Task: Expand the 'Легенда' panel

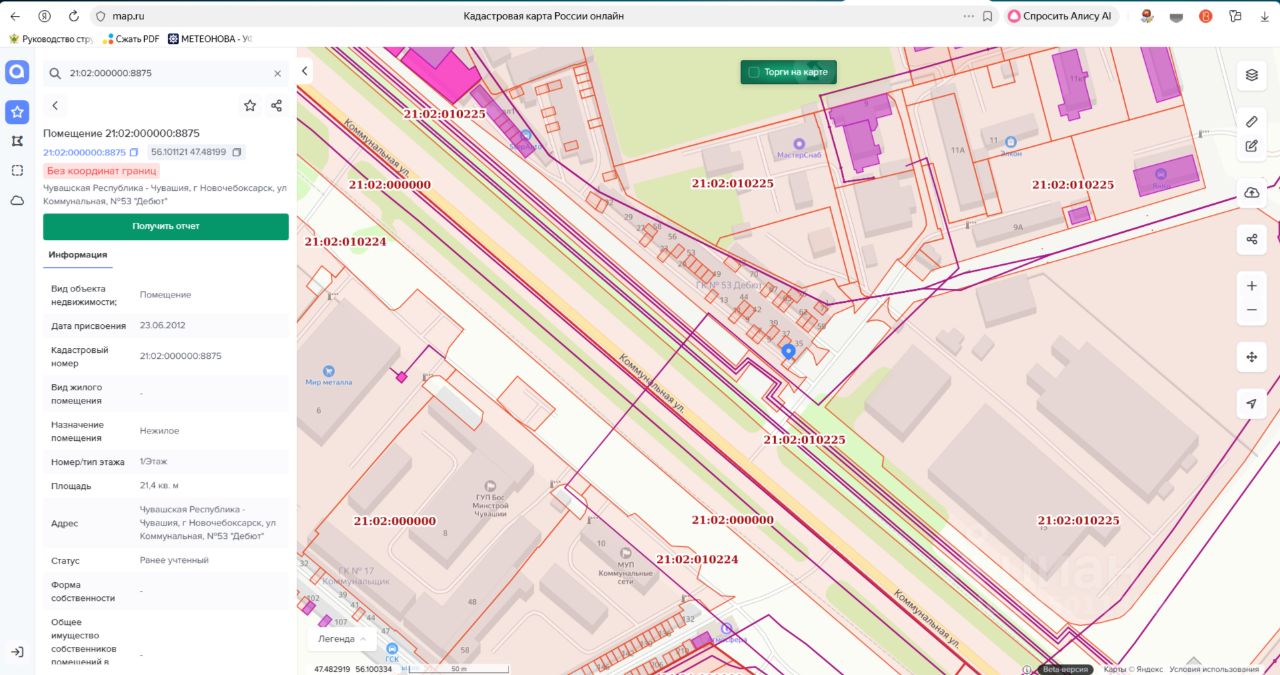Action: tap(342, 638)
